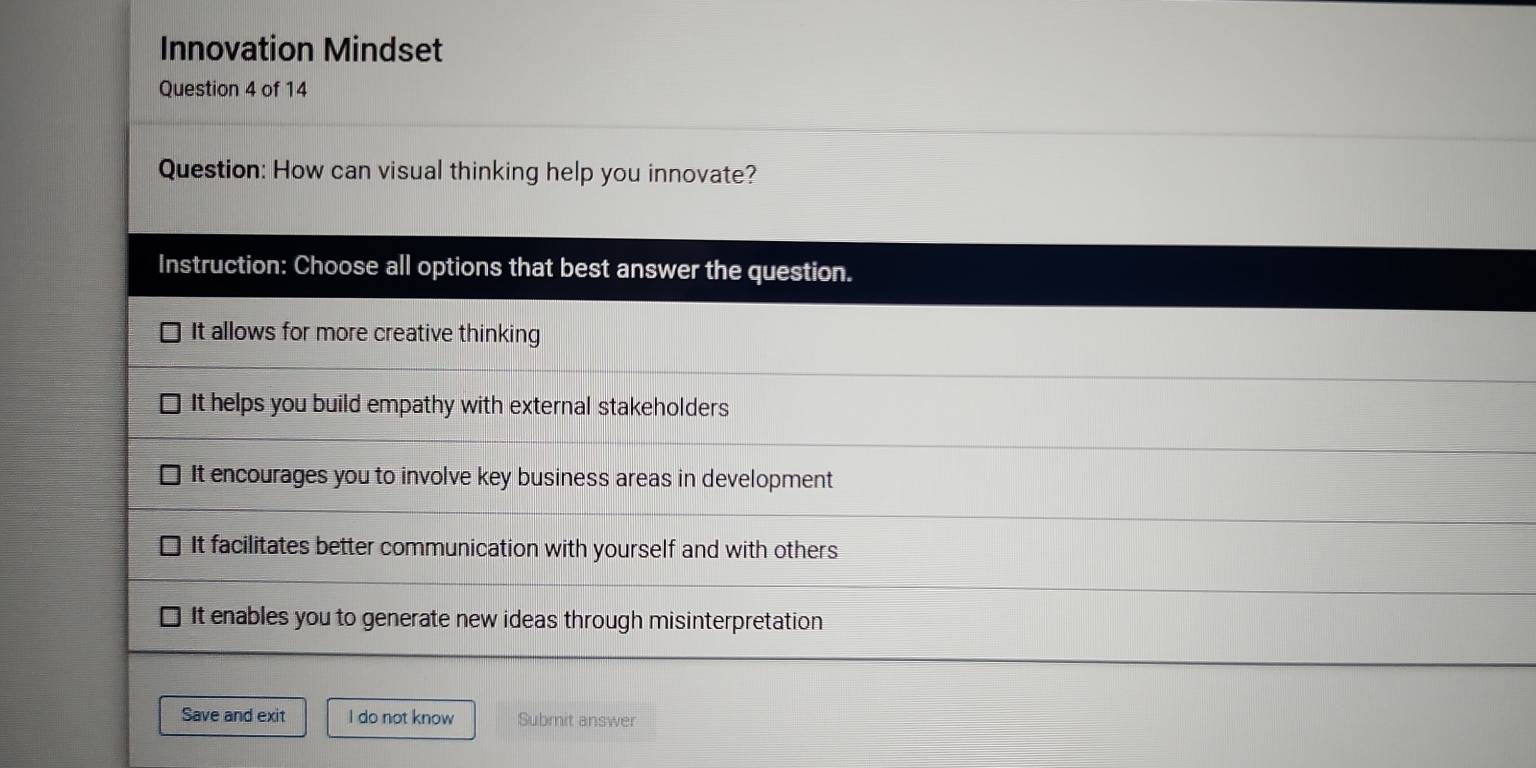Enable the 'involve key business areas' checkbox
The image size is (1536, 768).
click(172, 476)
